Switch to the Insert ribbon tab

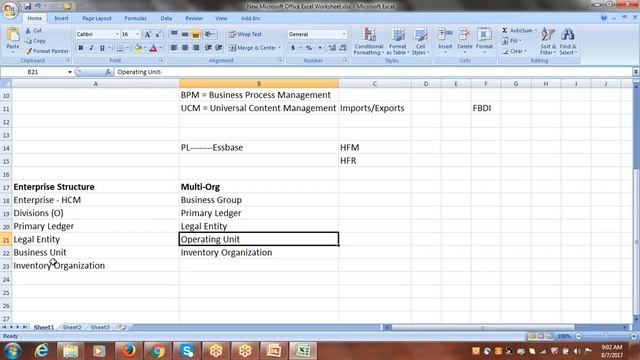coord(62,18)
